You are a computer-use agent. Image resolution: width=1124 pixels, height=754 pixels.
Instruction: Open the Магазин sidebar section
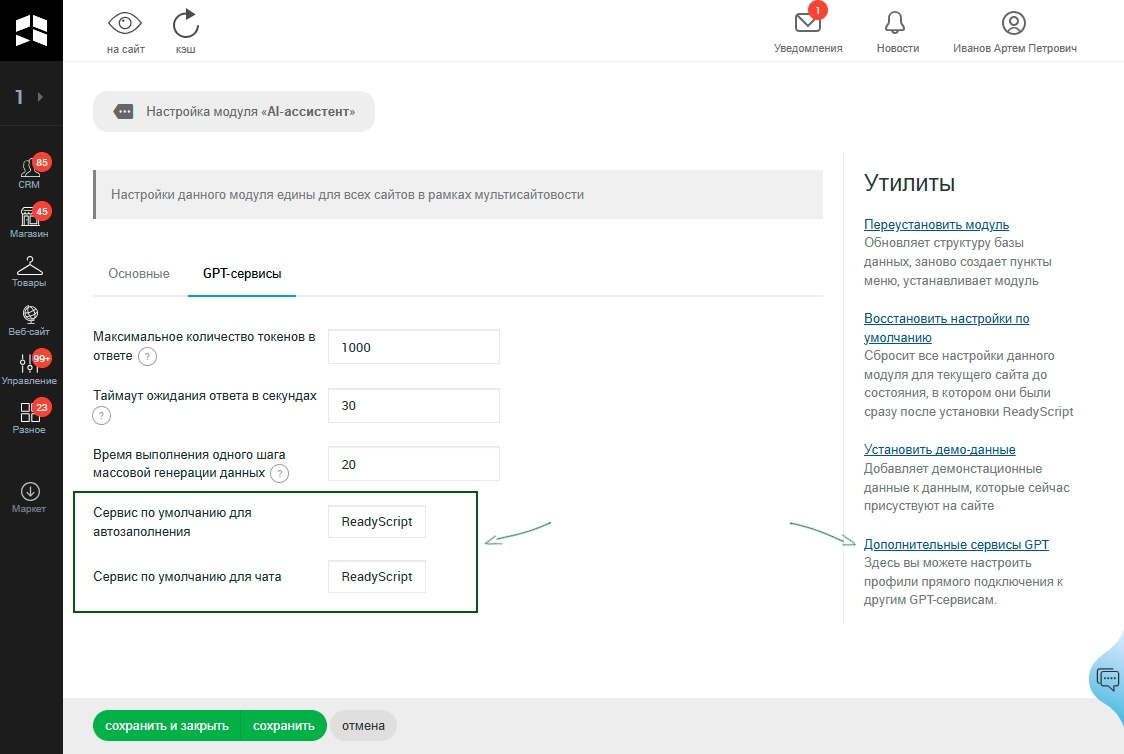pyautogui.click(x=29, y=221)
